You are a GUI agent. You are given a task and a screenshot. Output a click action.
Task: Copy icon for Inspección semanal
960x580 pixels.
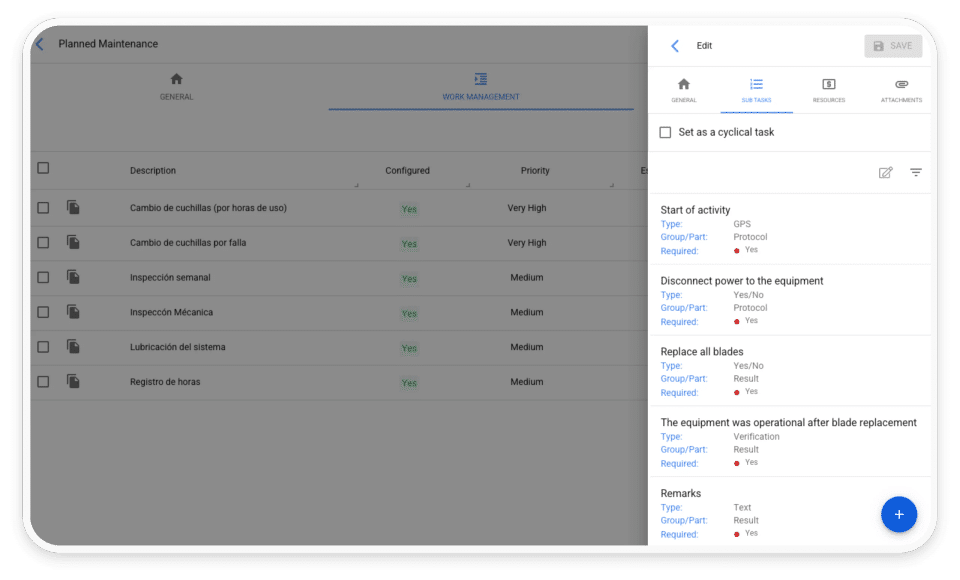73,277
